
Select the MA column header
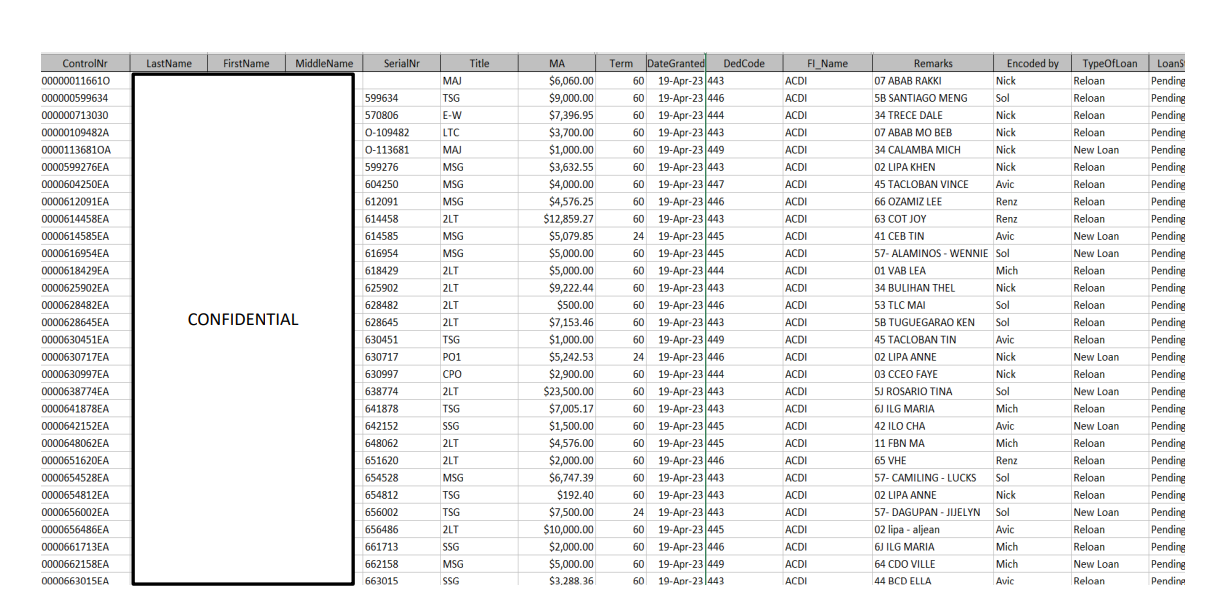(557, 63)
